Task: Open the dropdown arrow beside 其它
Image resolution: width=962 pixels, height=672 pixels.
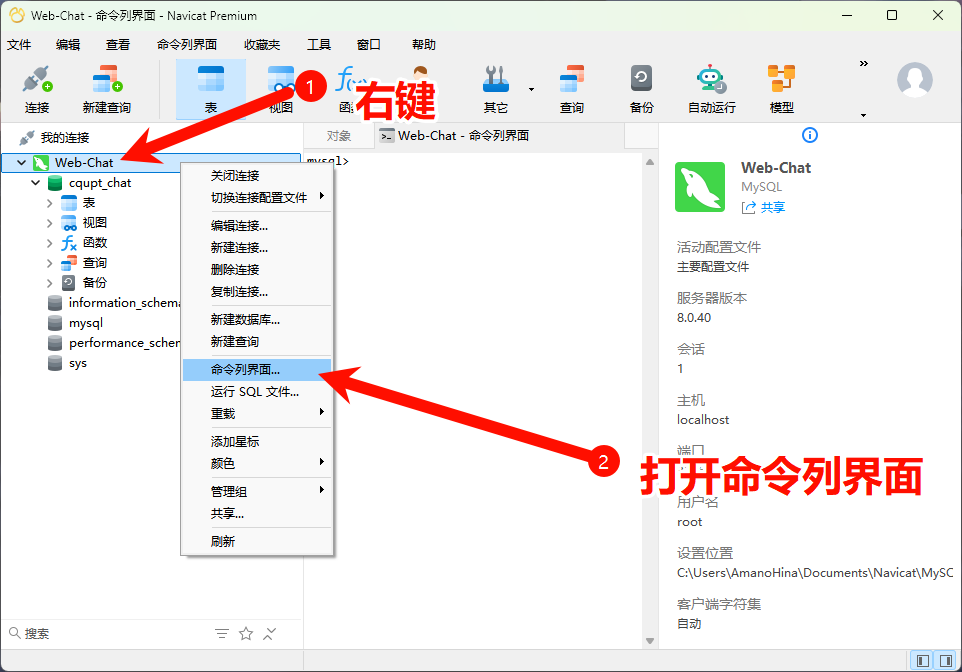Action: 531,90
